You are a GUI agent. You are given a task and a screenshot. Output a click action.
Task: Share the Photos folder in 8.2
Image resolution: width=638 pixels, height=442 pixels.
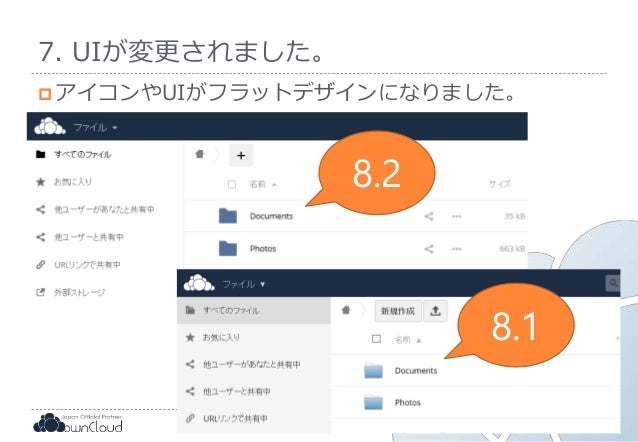pyautogui.click(x=429, y=249)
